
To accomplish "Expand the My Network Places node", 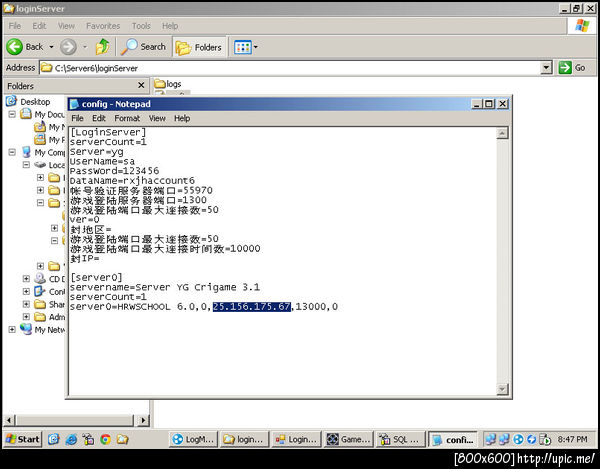I will point(12,329).
